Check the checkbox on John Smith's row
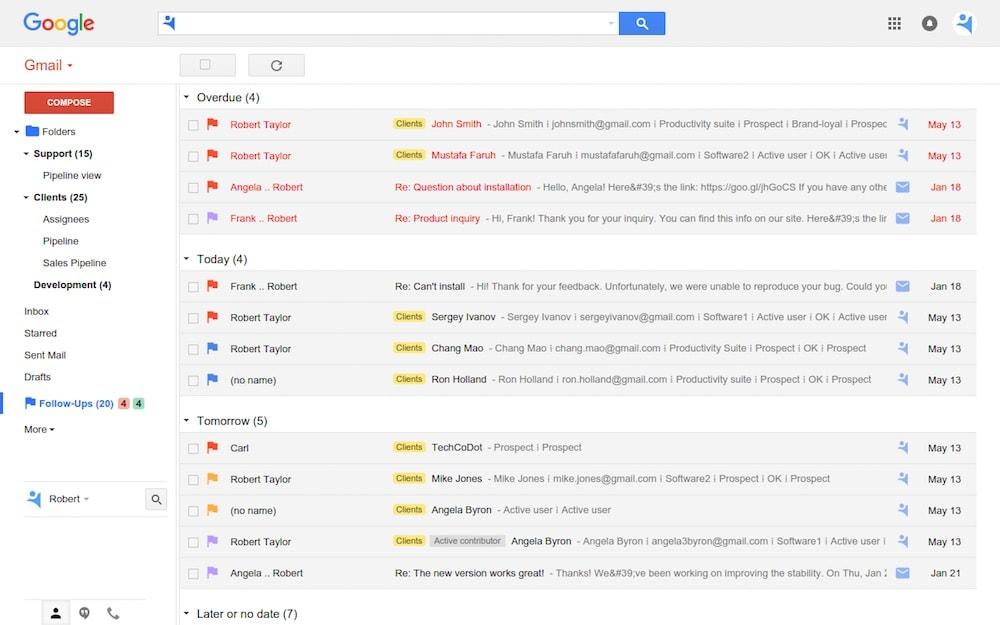Screen dimensions: 1000x625 [193, 124]
